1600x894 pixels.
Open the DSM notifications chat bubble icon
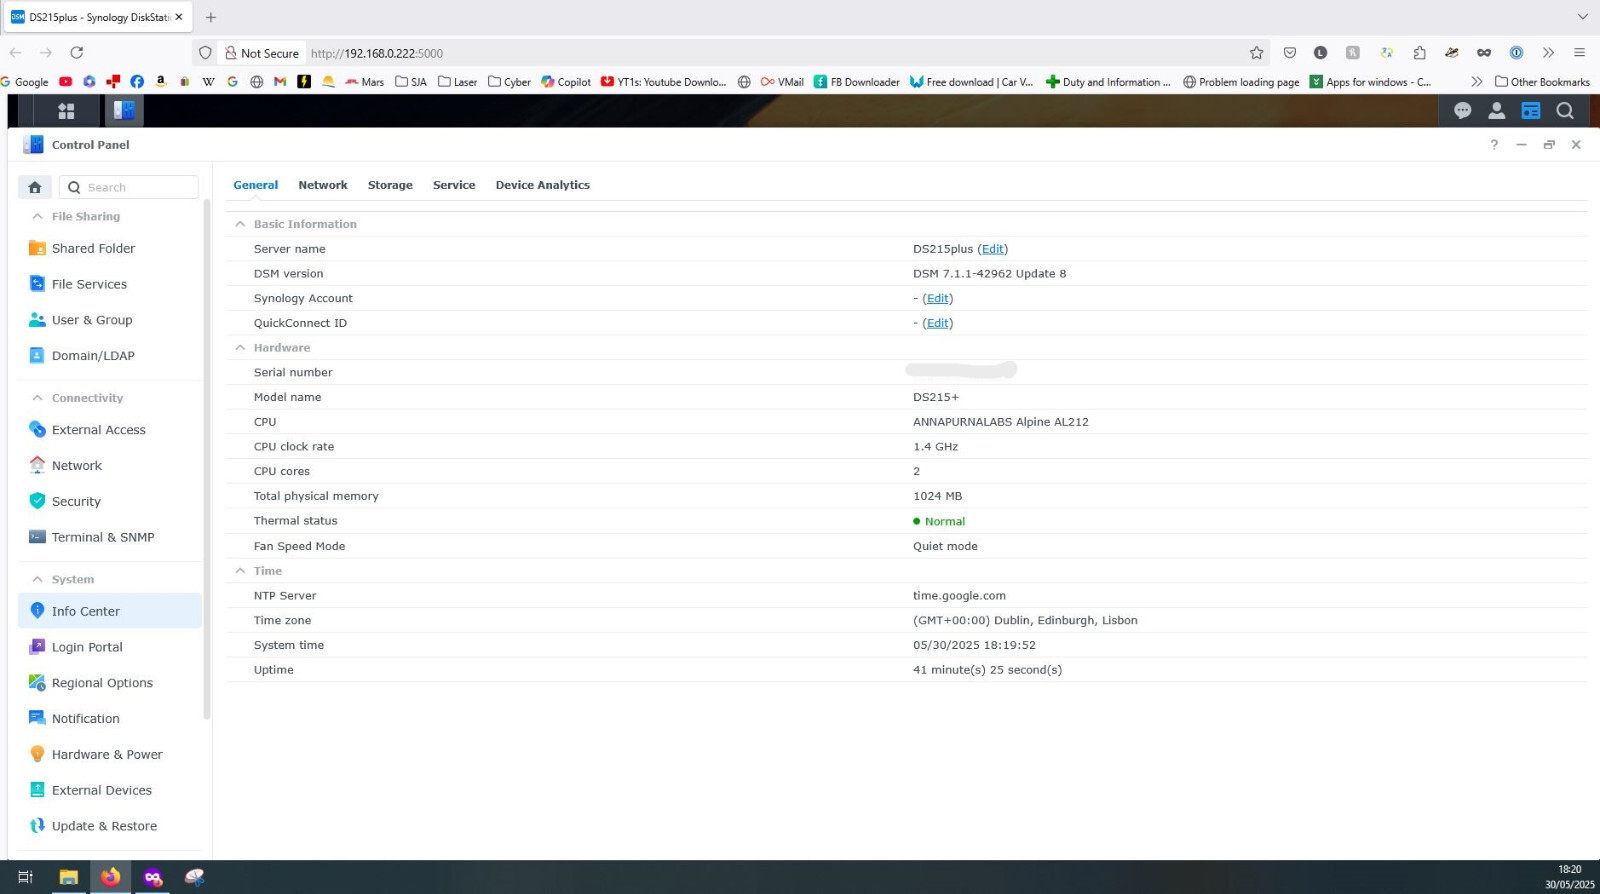(1462, 111)
